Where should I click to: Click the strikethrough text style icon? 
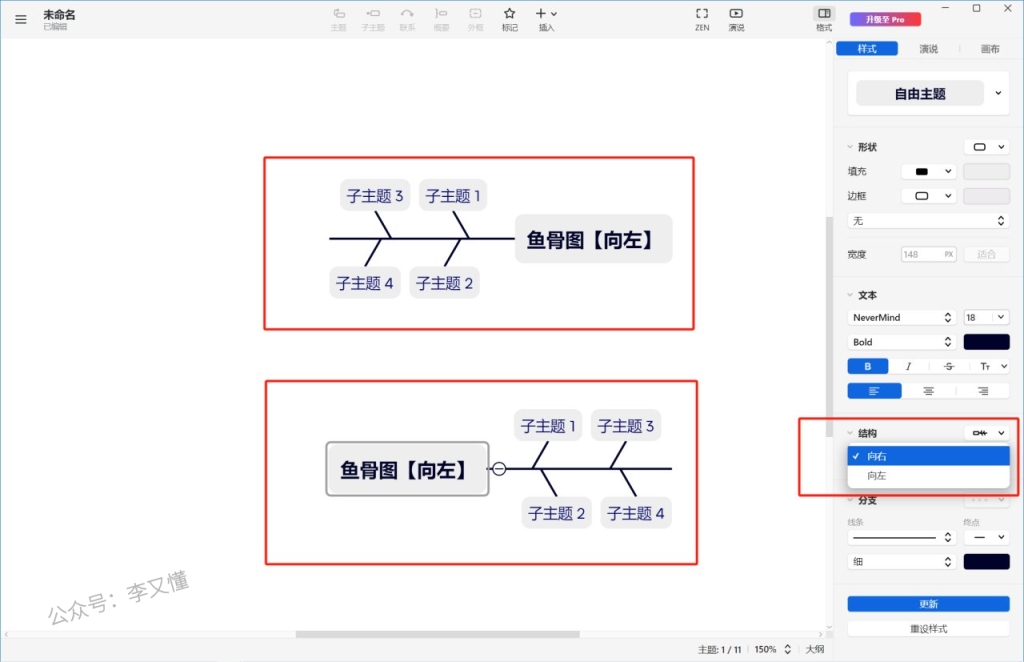(x=948, y=367)
